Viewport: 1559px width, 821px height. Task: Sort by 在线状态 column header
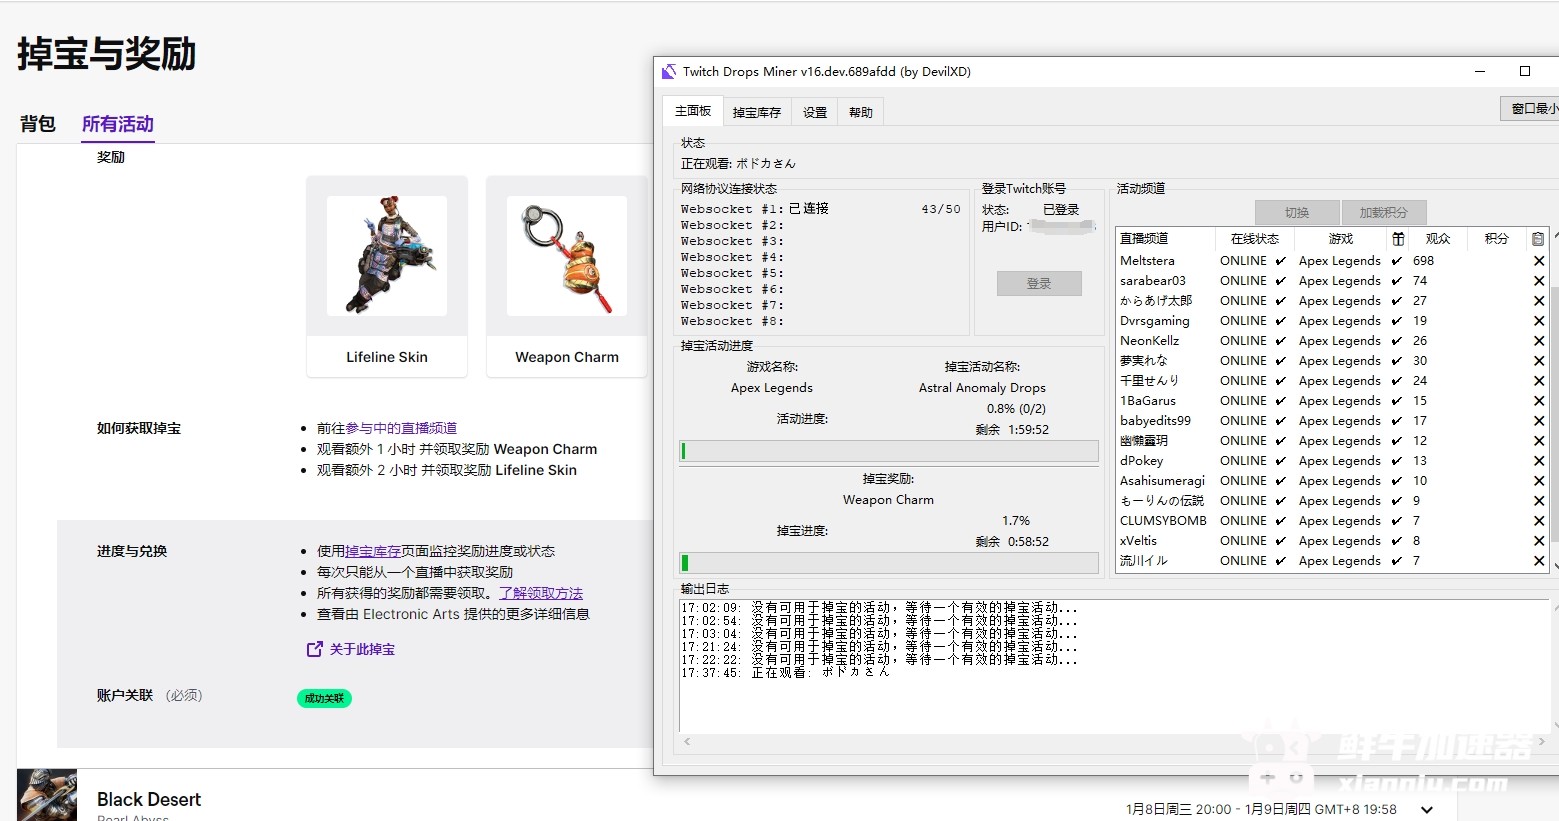coord(1255,239)
